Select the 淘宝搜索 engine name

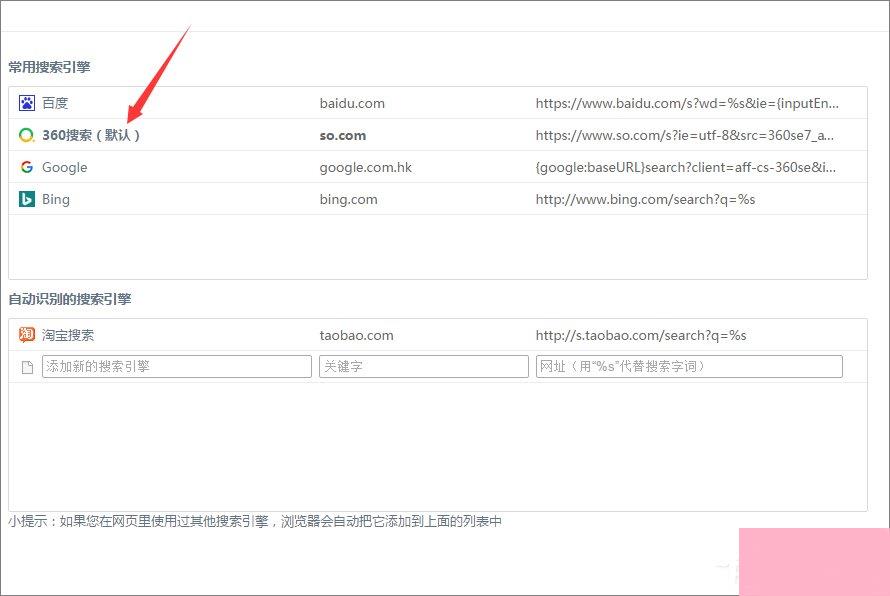pos(68,335)
